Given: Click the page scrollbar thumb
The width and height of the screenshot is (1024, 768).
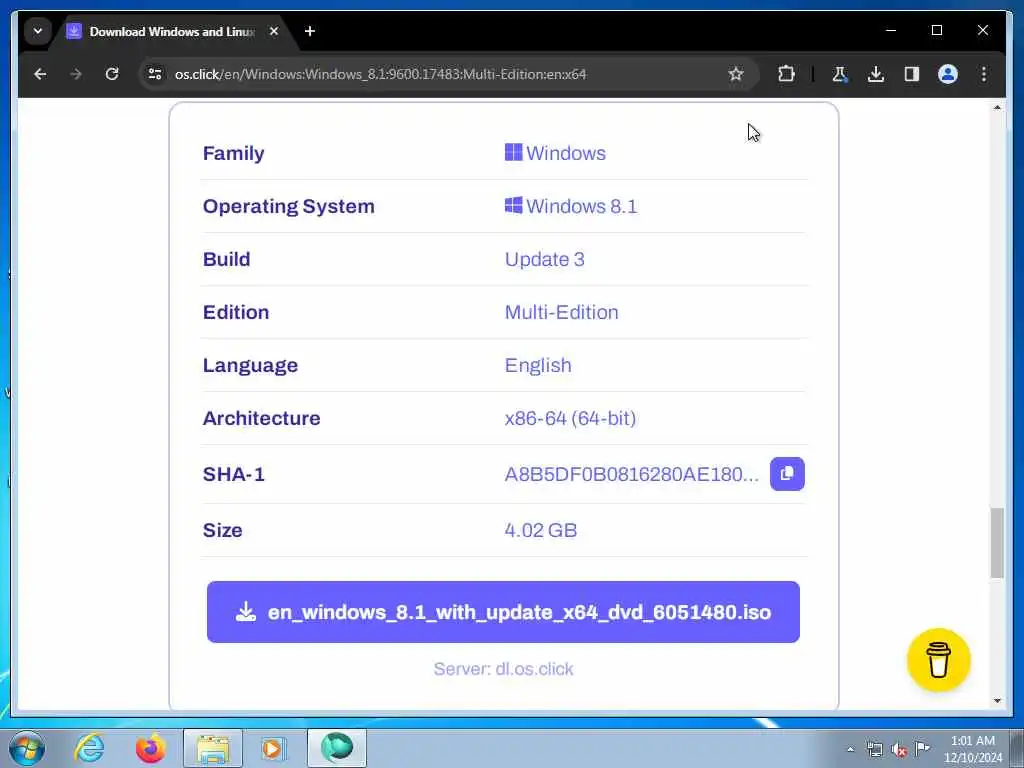Looking at the screenshot, I should pyautogui.click(x=997, y=543).
